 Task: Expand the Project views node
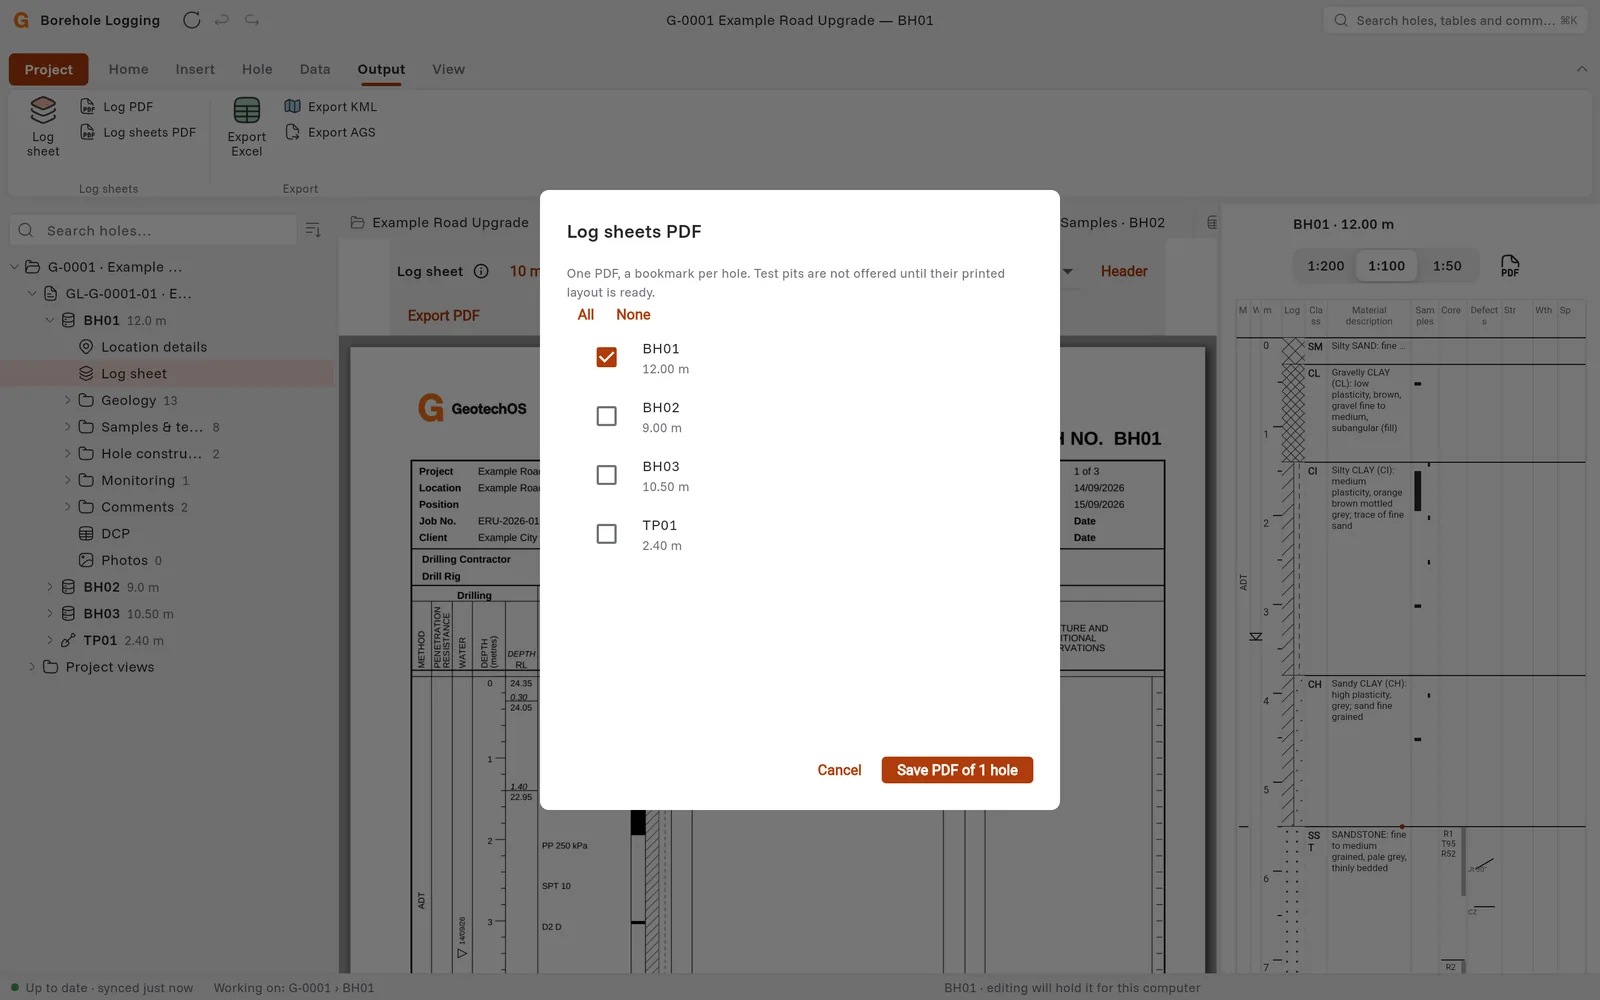click(x=32, y=667)
